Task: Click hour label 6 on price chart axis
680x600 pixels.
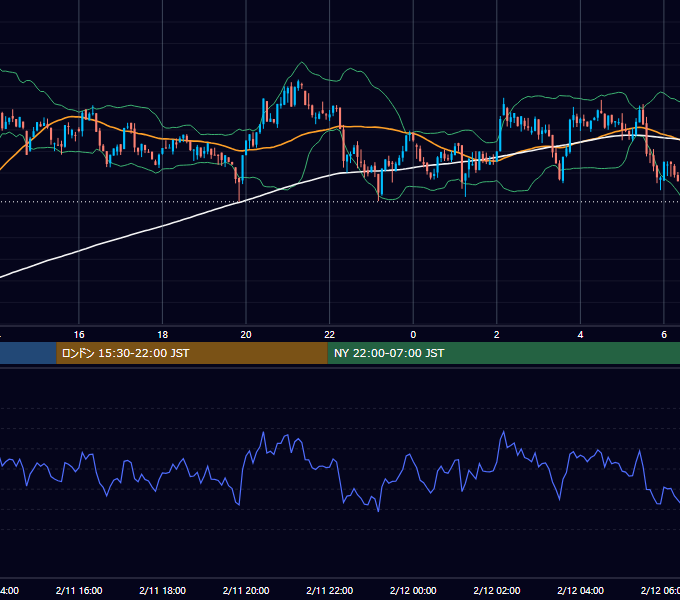Action: (x=664, y=335)
